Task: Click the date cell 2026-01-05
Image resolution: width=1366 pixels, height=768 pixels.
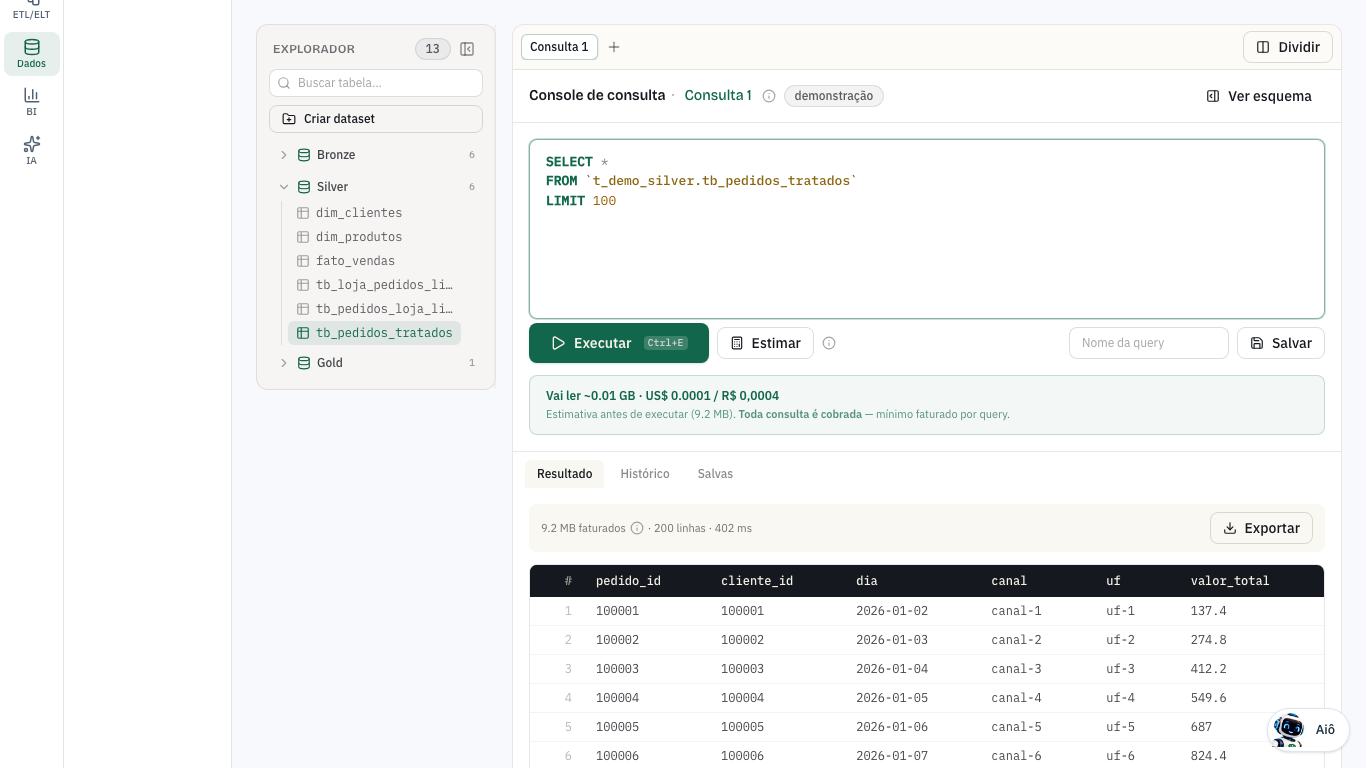Action: [892, 698]
